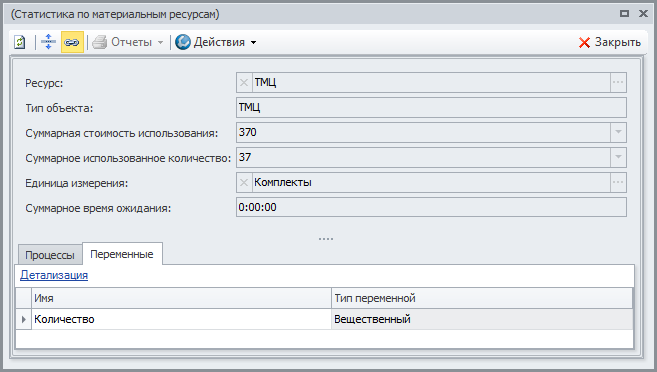Maximize the statistics window
Viewport: 657px width, 372px height.
624,14
